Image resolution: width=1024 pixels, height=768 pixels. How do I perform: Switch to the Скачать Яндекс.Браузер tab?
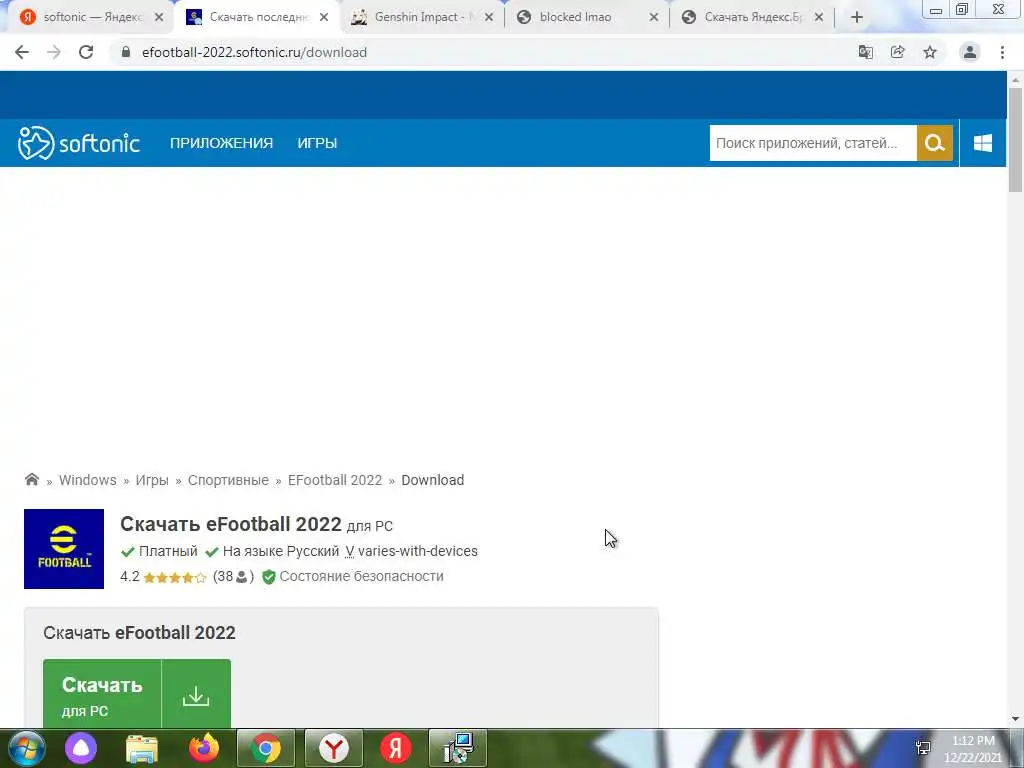pyautogui.click(x=751, y=18)
